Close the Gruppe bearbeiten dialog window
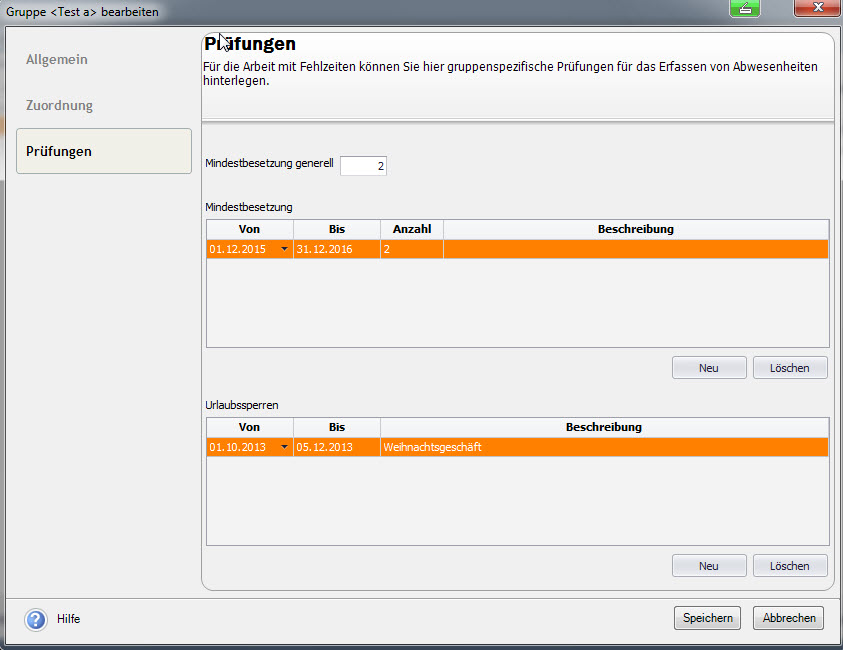 pos(817,9)
